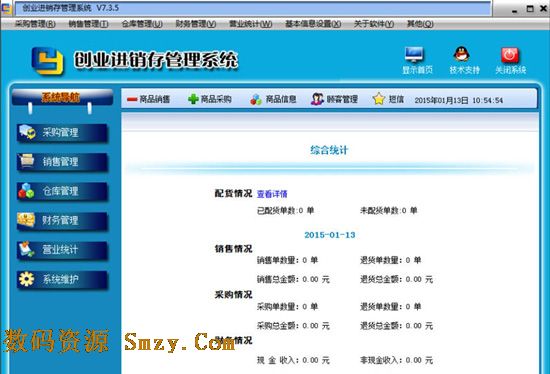Click the toolbar date and time display
The width and height of the screenshot is (550, 374).
[x=459, y=100]
